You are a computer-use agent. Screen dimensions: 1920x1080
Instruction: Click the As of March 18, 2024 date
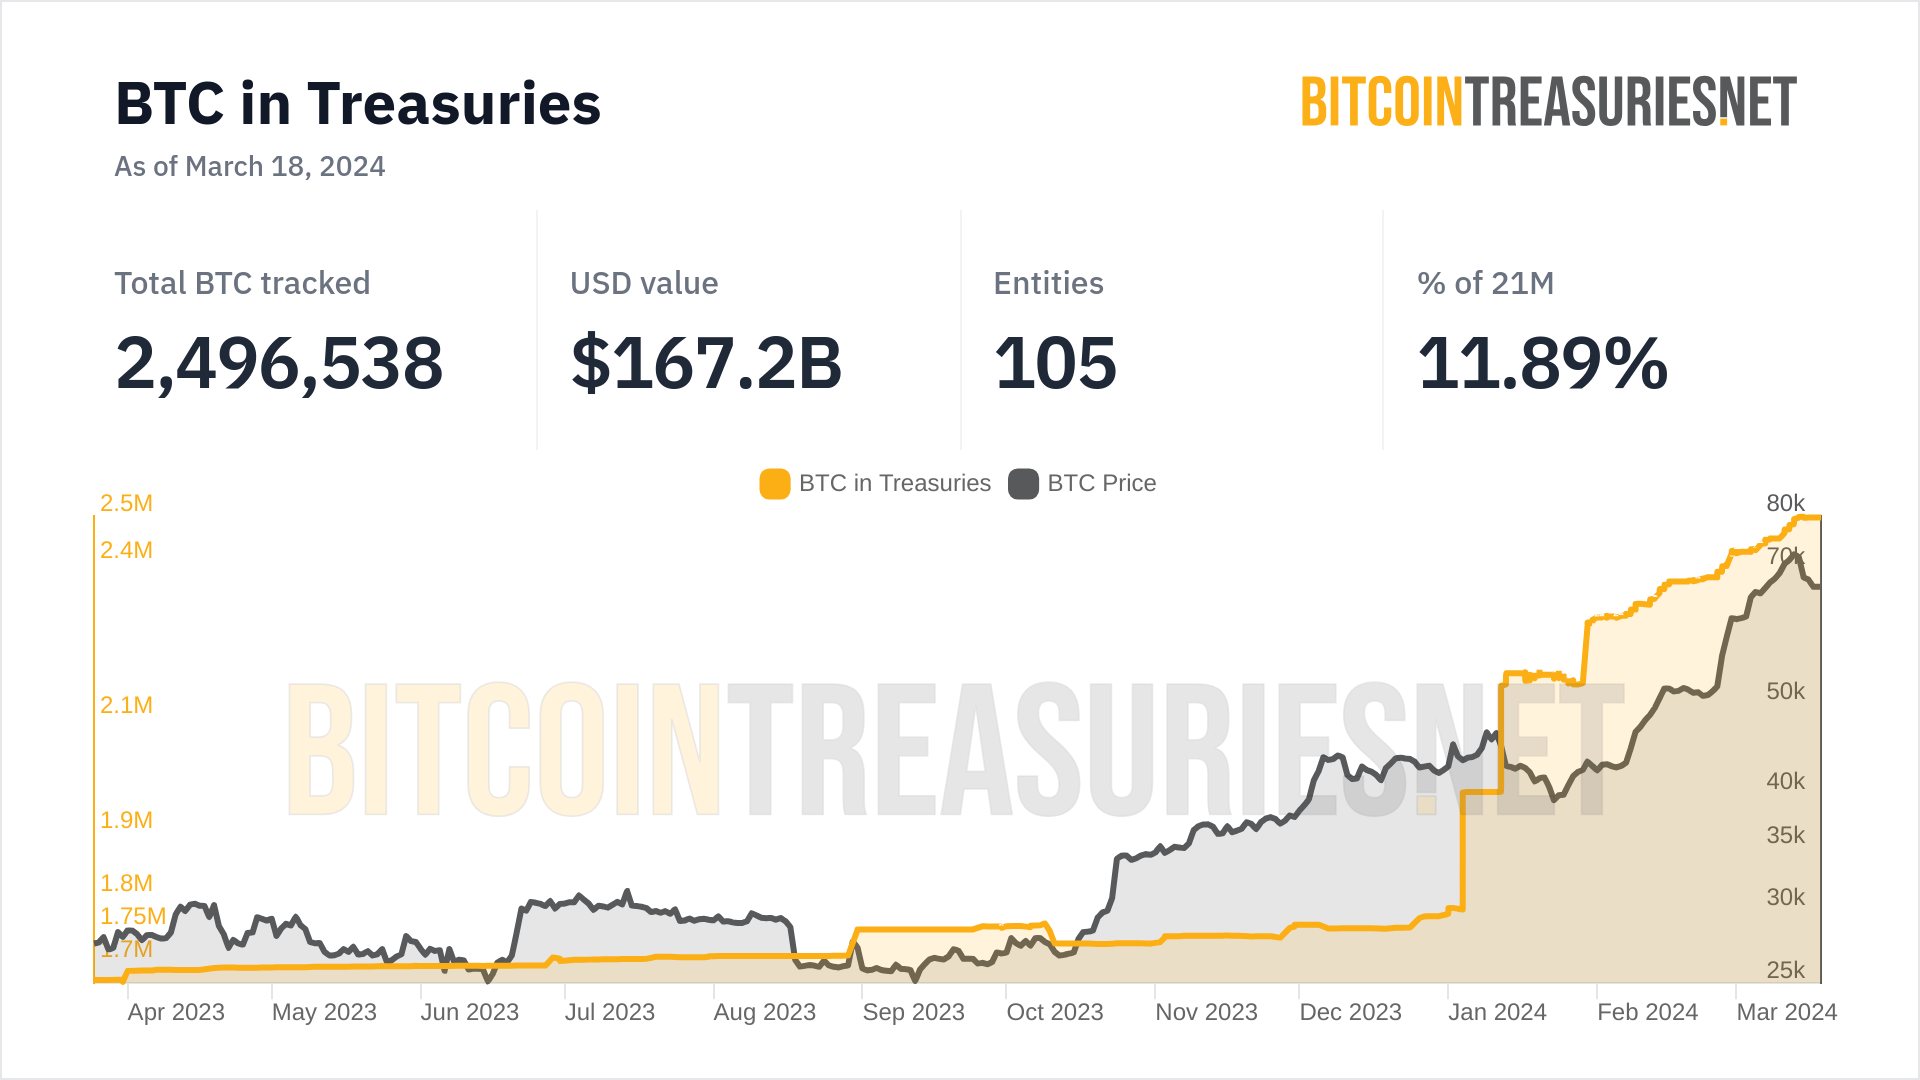(250, 167)
